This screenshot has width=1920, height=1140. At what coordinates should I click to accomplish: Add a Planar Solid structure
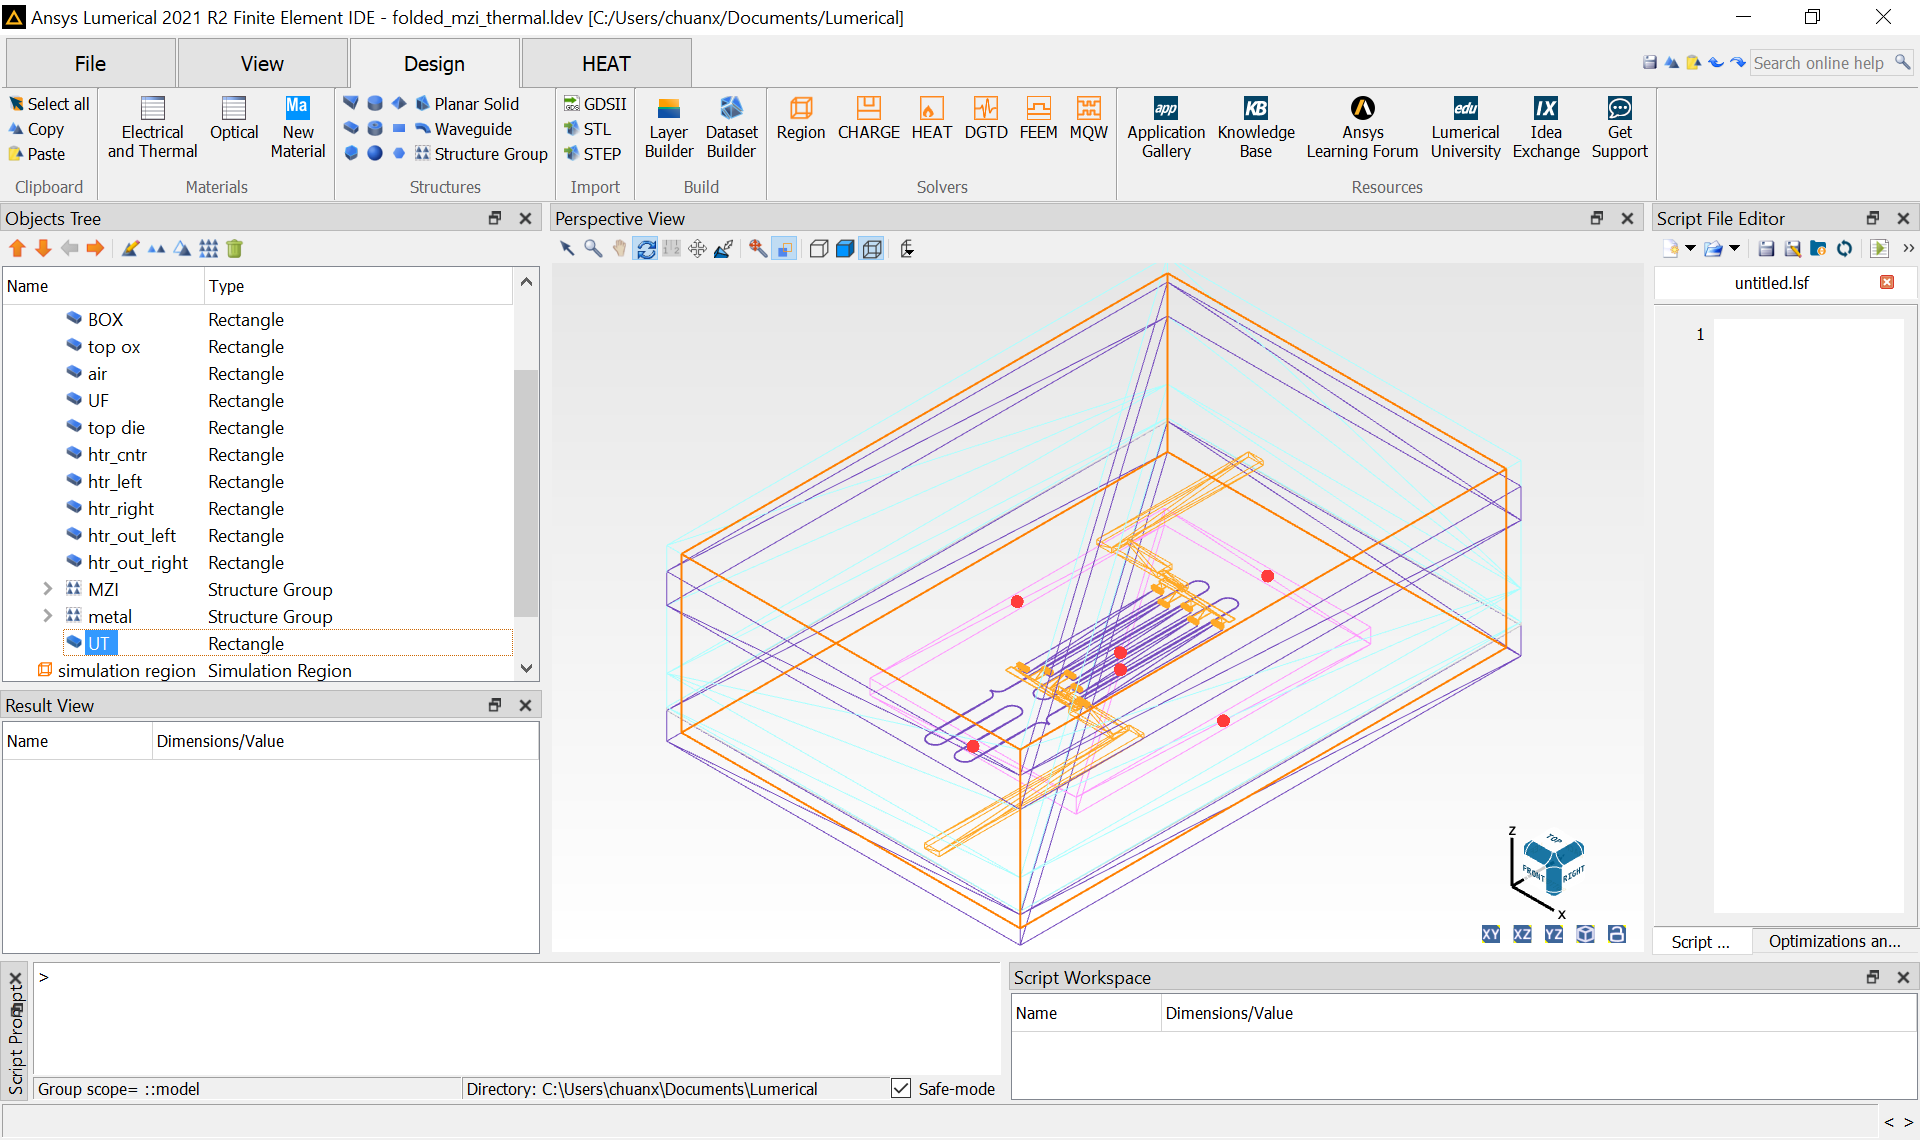(467, 104)
